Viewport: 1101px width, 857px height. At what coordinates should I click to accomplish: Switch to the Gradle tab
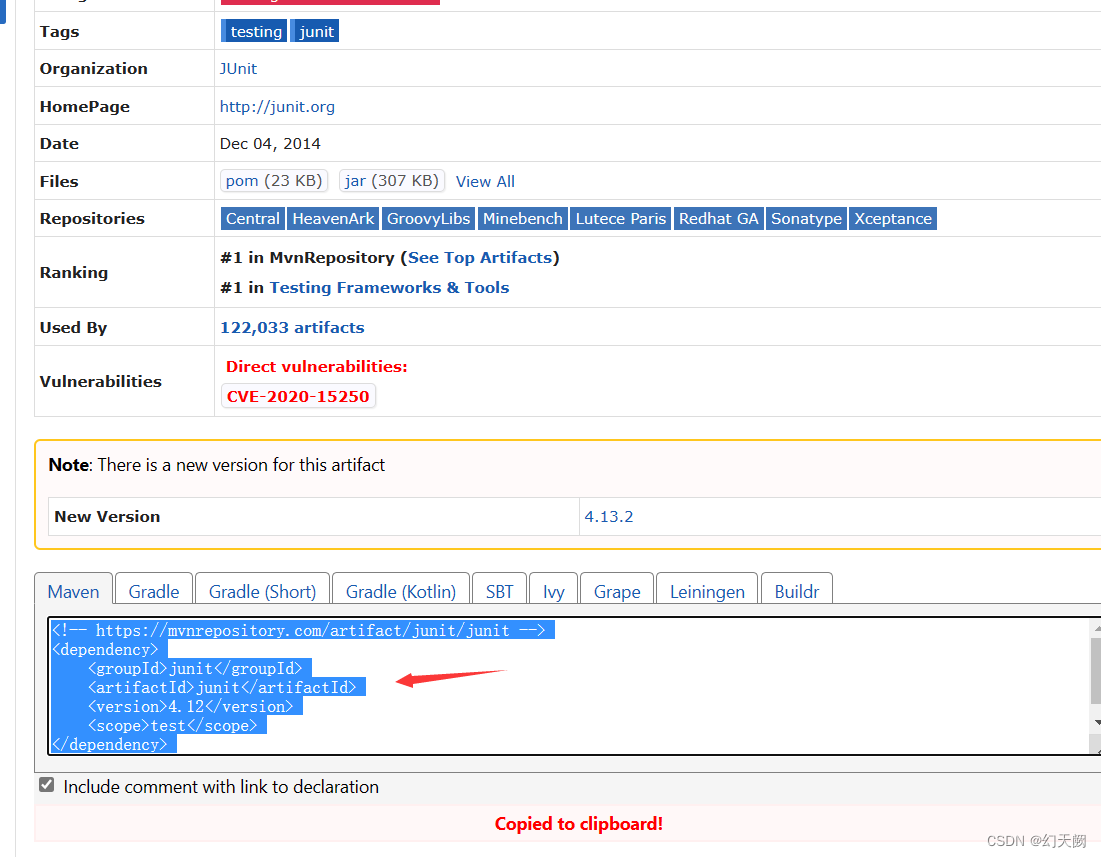click(153, 592)
